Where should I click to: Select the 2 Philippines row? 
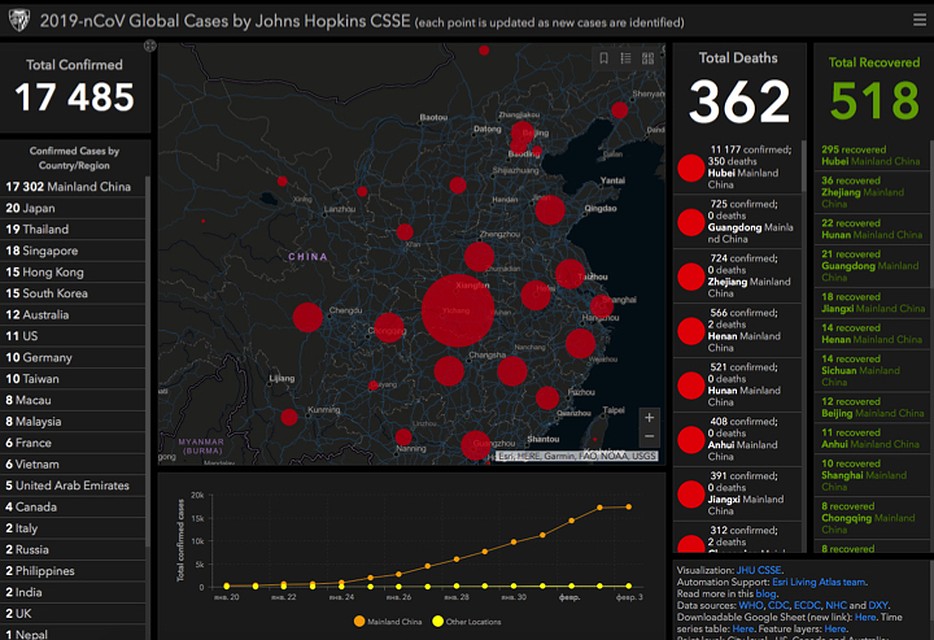pos(73,571)
